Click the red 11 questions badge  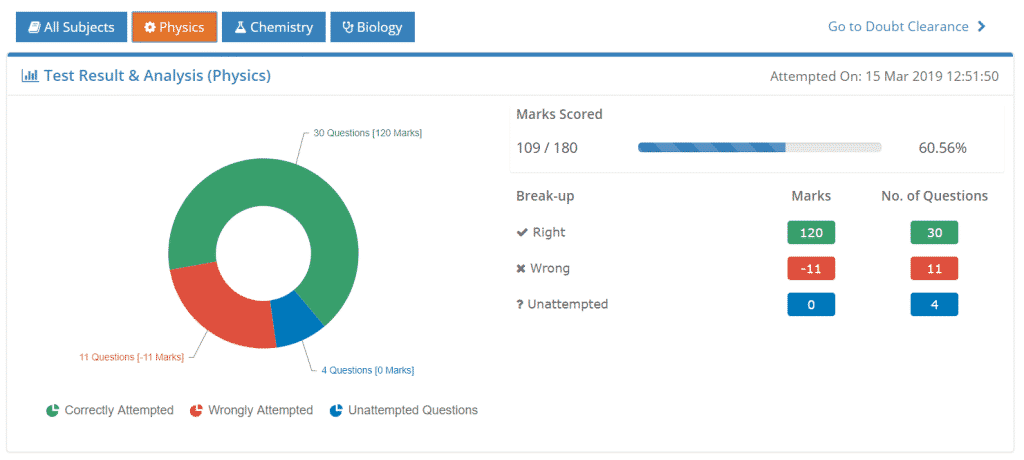click(935, 269)
